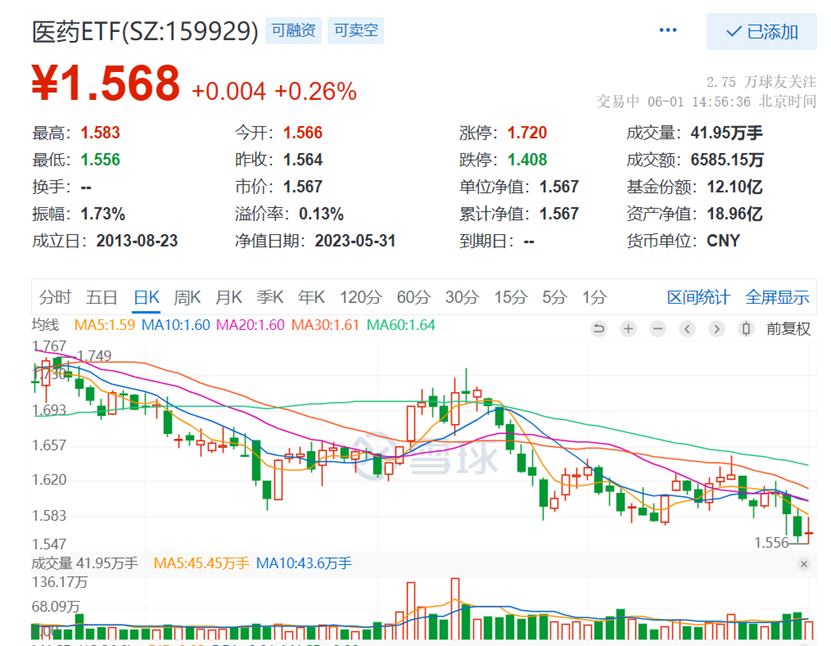The height and width of the screenshot is (646, 831).
Task: Switch to the 1分 chart tab
Action: point(594,297)
